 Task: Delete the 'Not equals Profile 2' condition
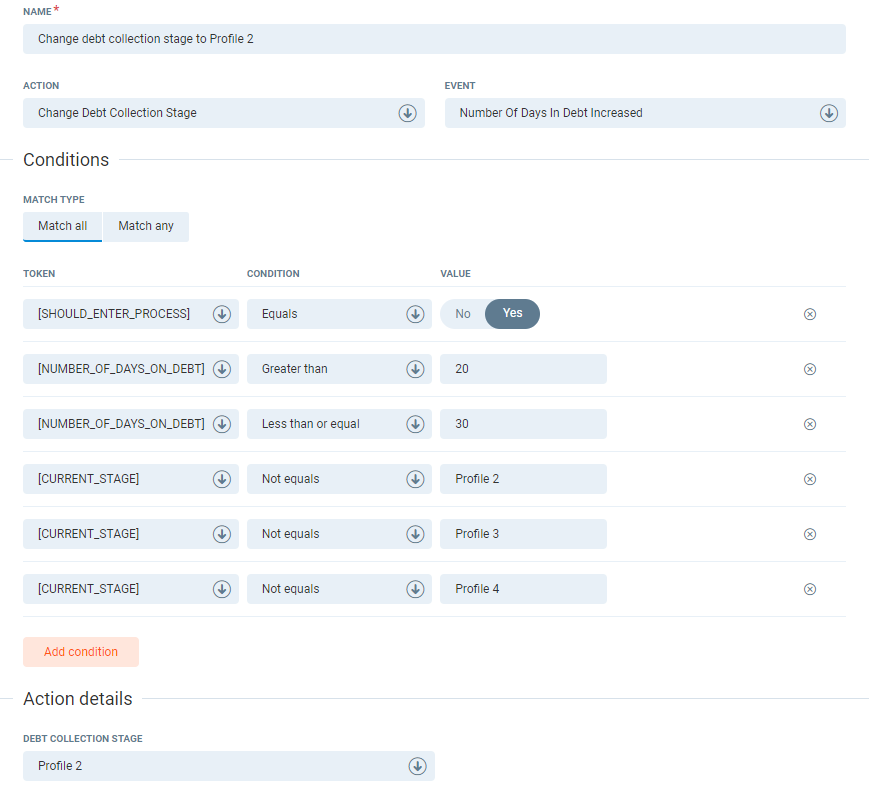pos(810,479)
